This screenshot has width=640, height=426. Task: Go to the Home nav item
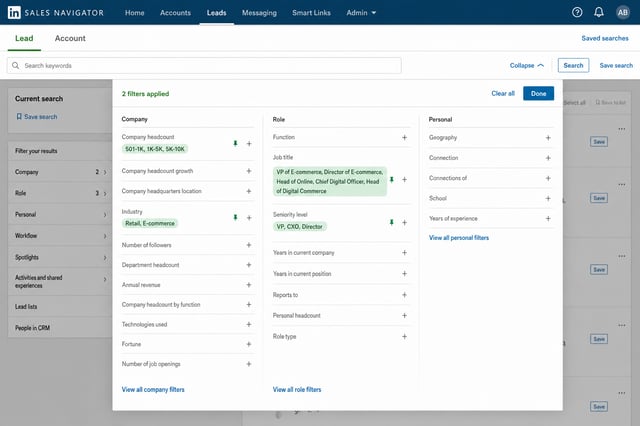point(134,13)
